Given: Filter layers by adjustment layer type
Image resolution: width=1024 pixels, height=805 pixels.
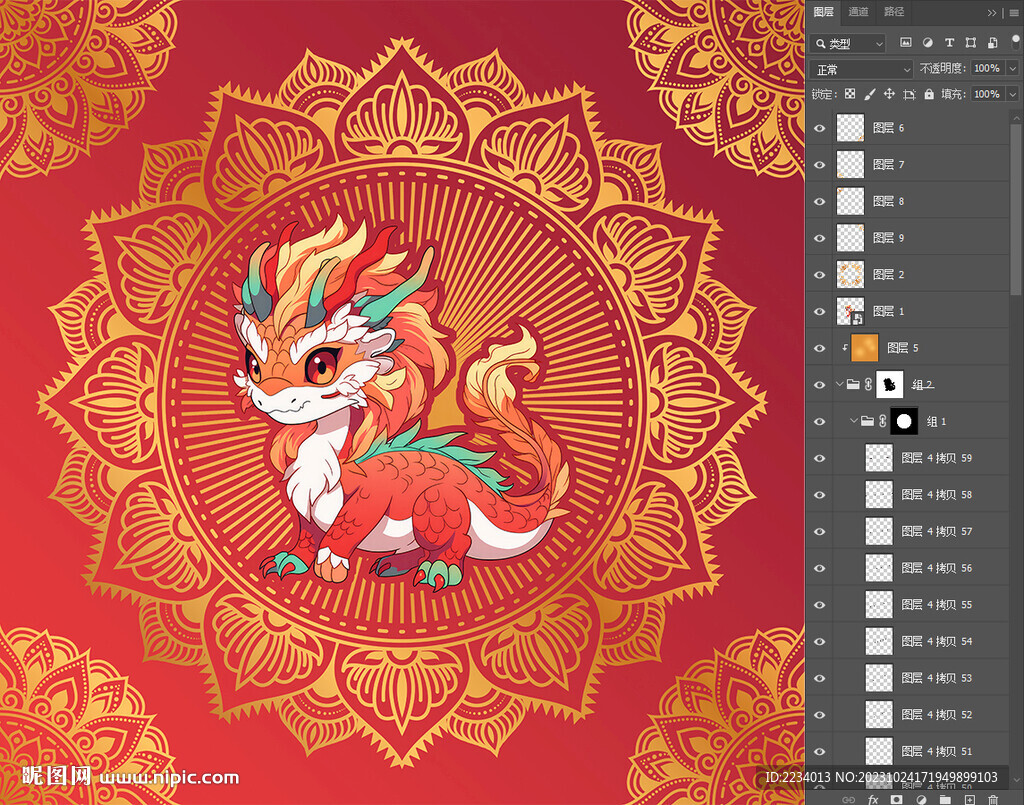Looking at the screenshot, I should coord(927,43).
